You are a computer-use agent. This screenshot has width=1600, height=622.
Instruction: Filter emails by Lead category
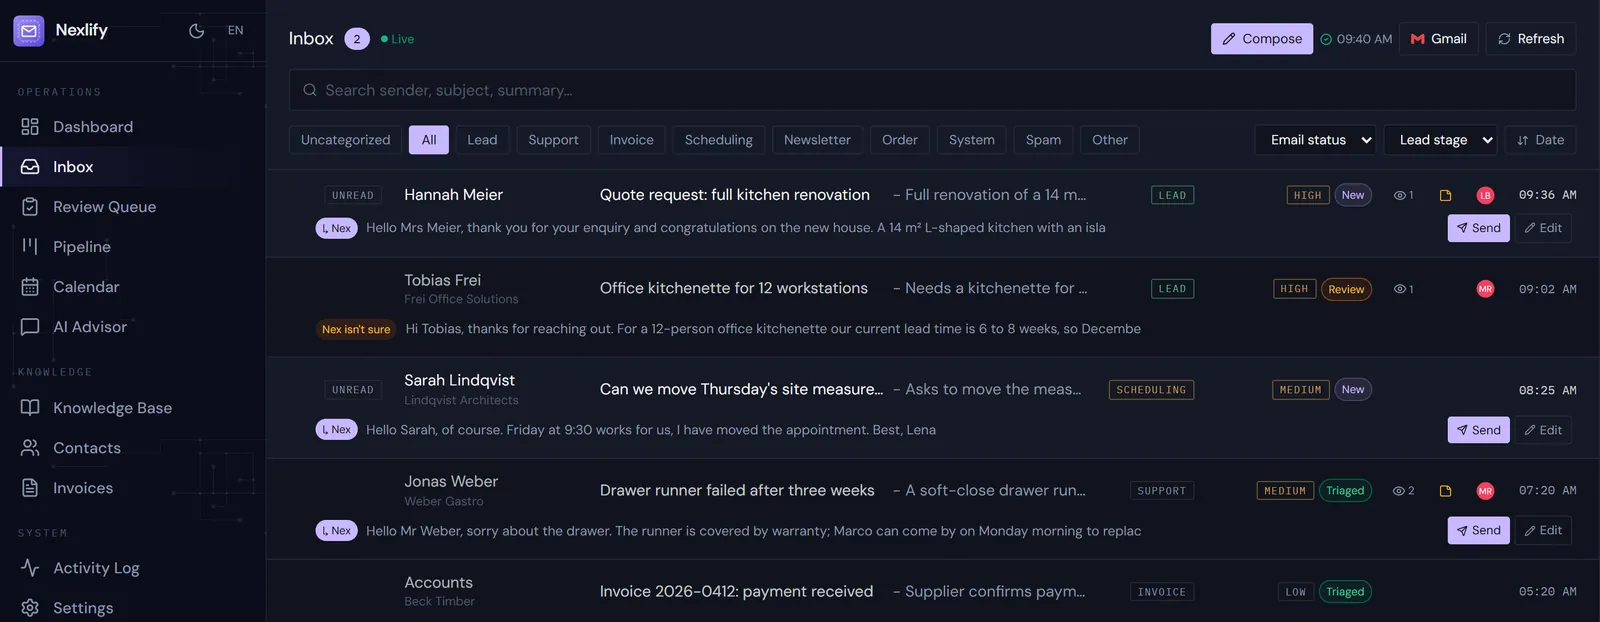click(x=482, y=140)
